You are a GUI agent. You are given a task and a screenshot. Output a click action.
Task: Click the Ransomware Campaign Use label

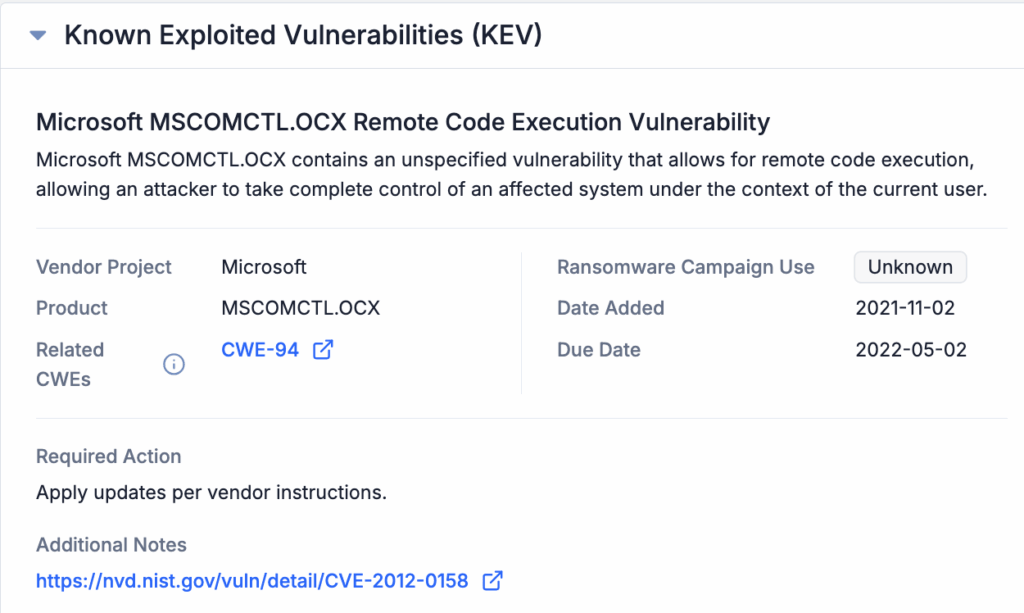click(686, 267)
